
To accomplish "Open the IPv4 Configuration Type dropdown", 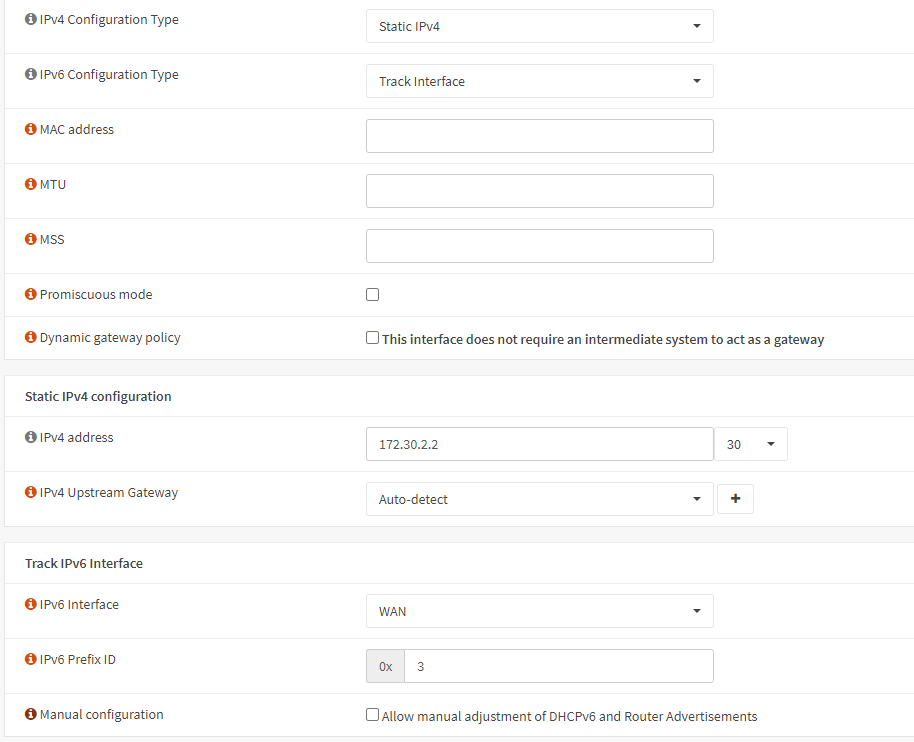I will 539,26.
